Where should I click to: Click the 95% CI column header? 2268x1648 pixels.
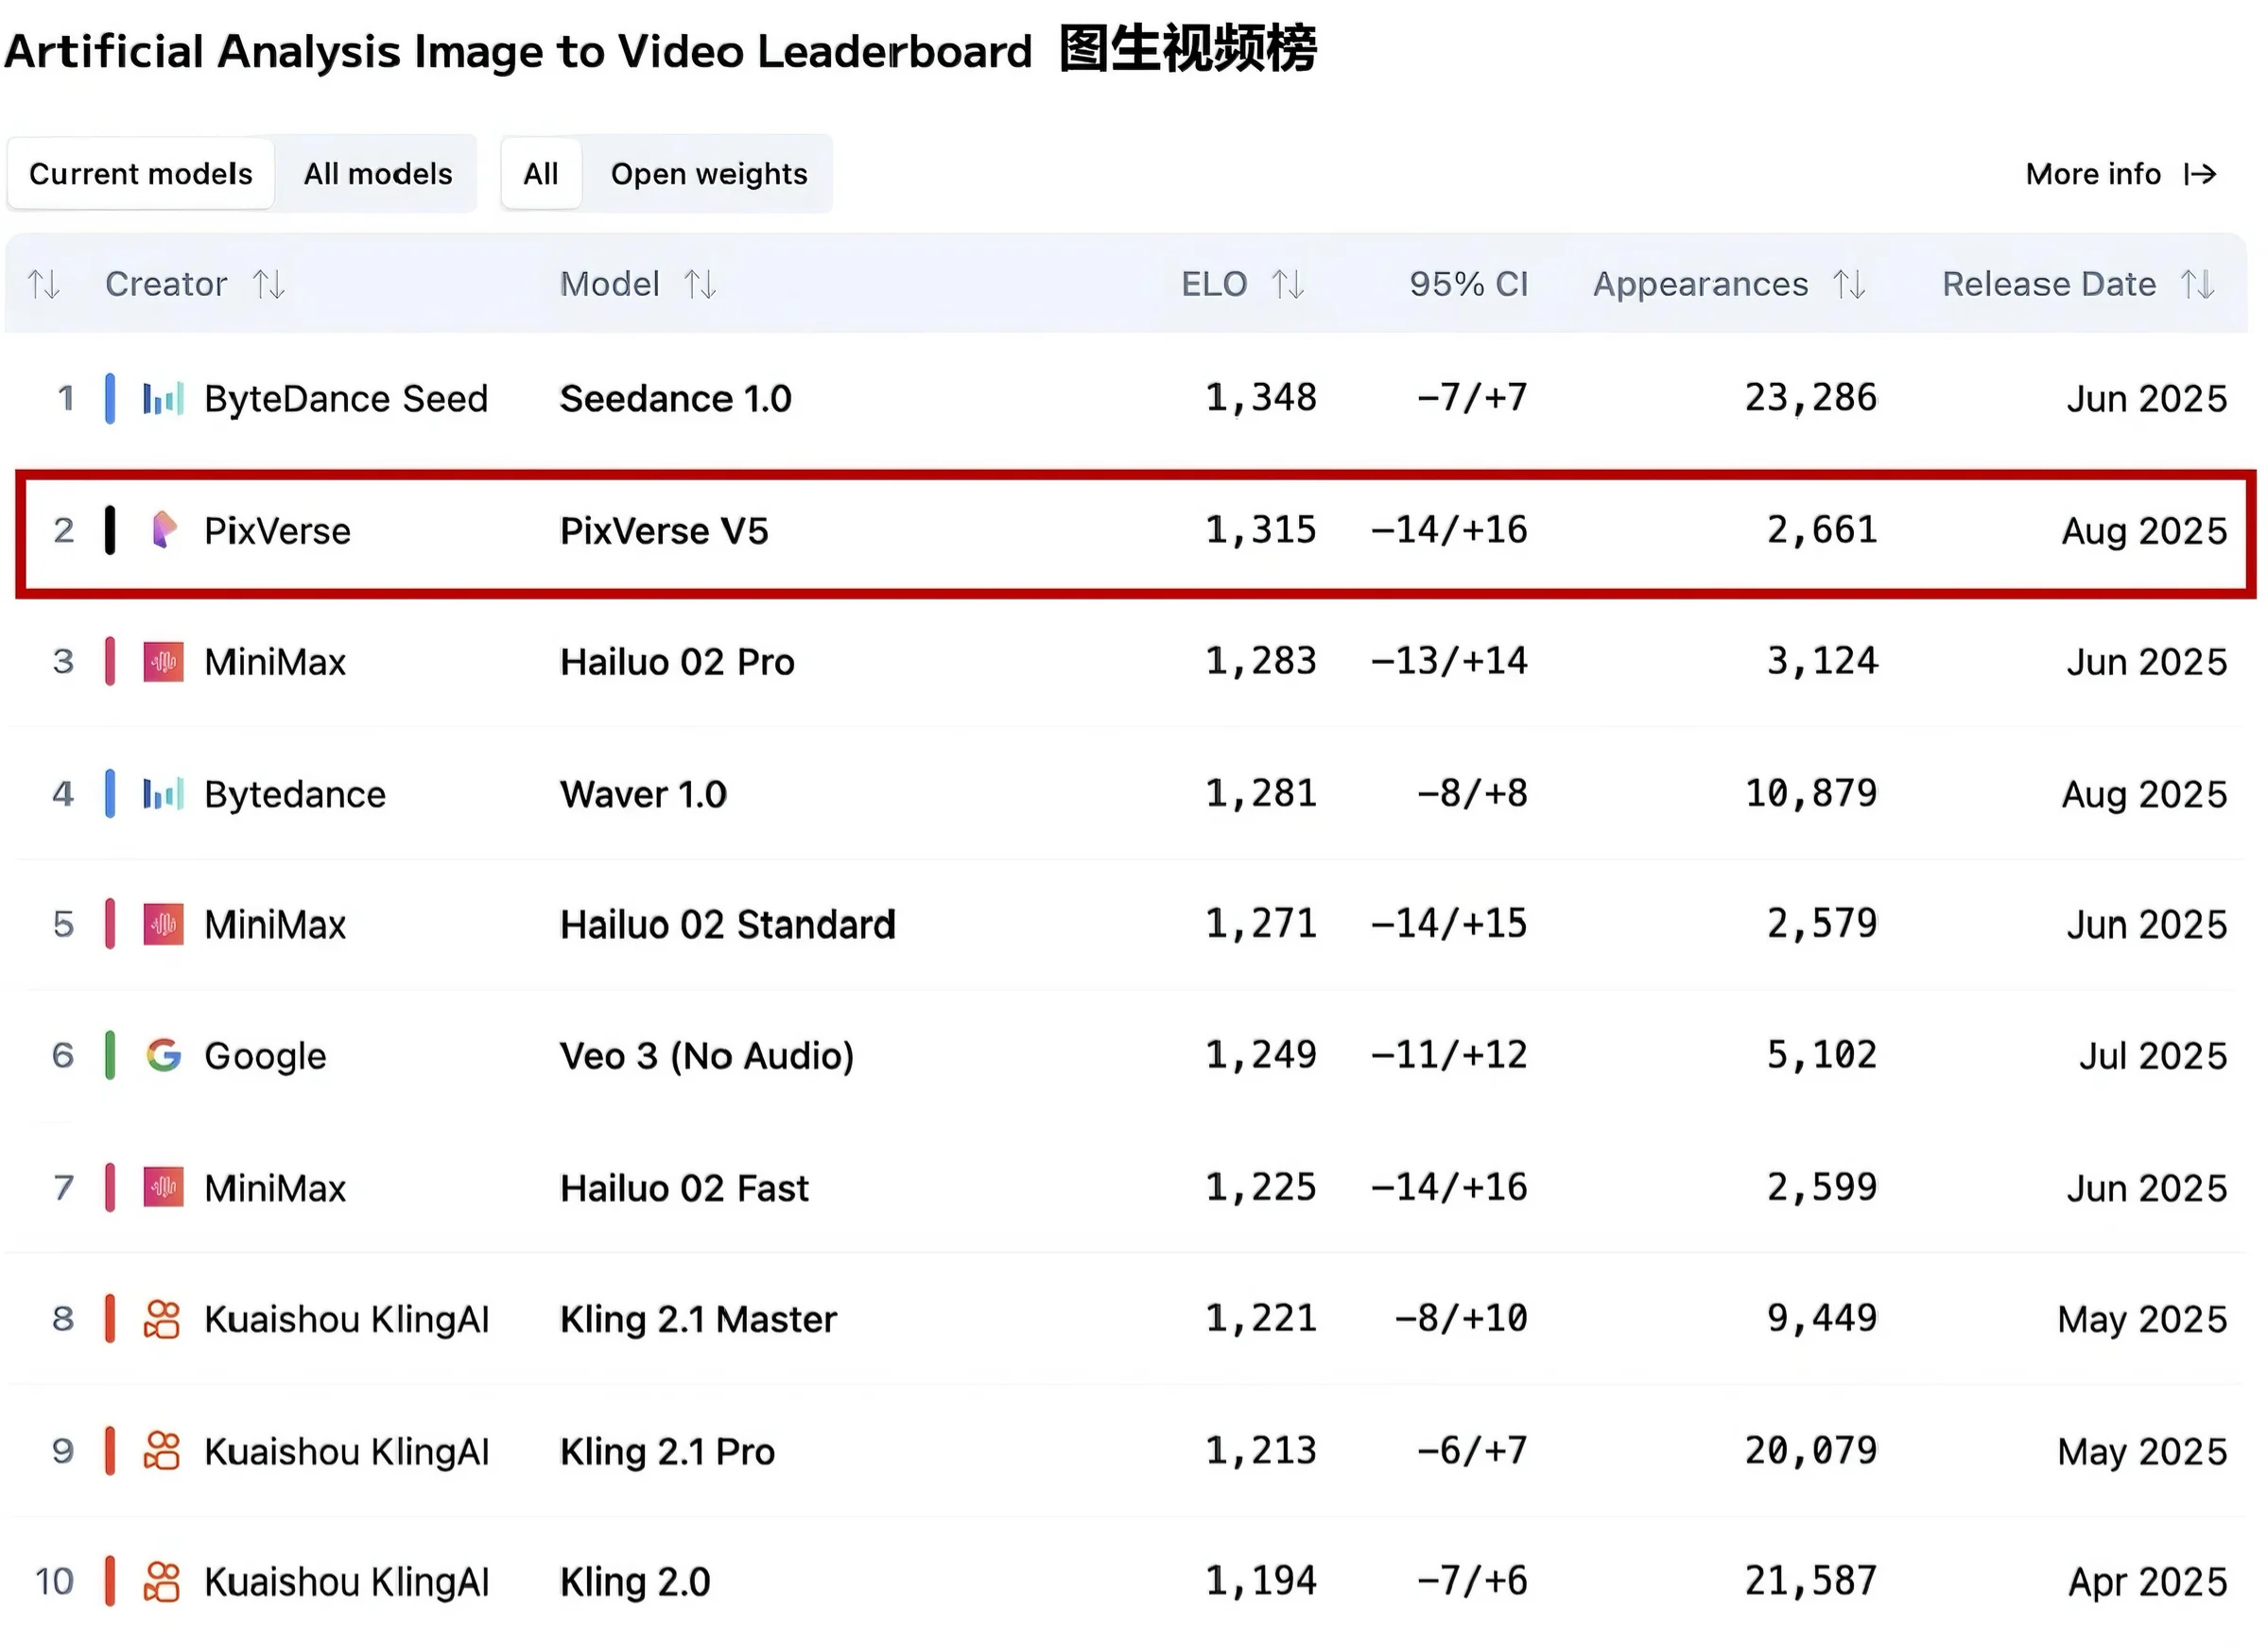[1468, 284]
